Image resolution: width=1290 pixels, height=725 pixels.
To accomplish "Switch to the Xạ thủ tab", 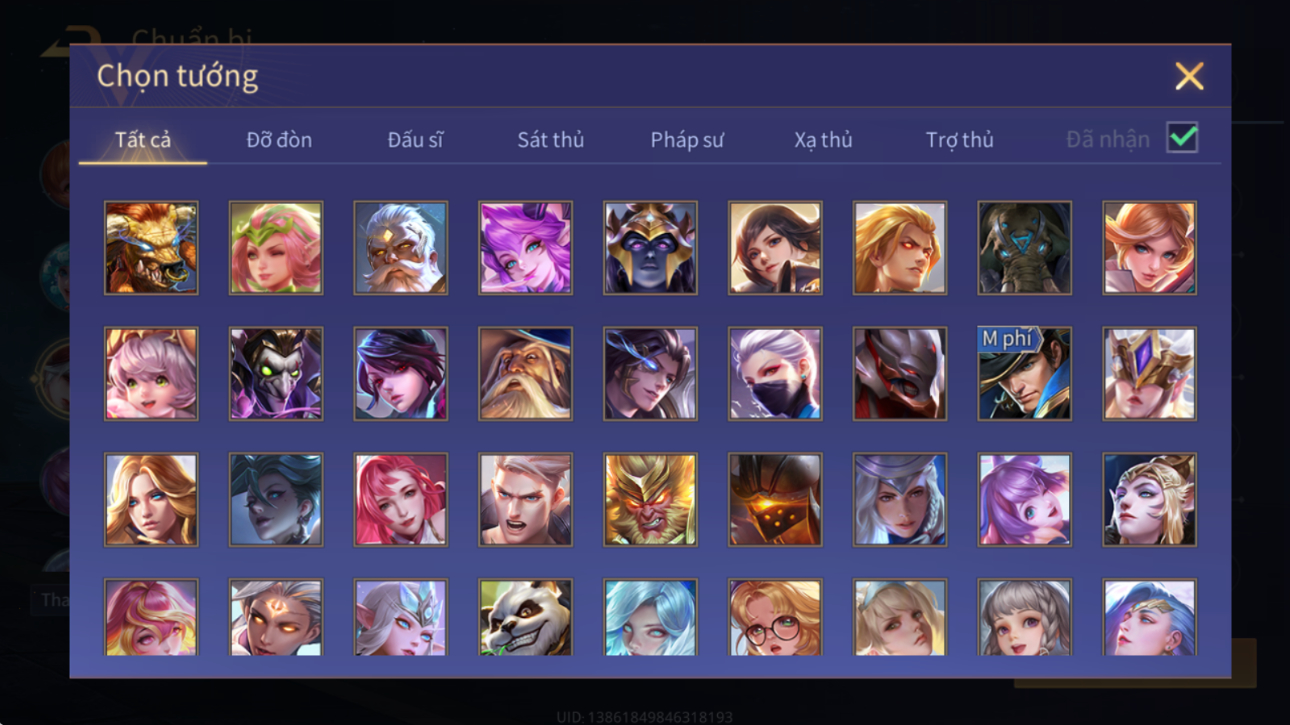I will (823, 140).
